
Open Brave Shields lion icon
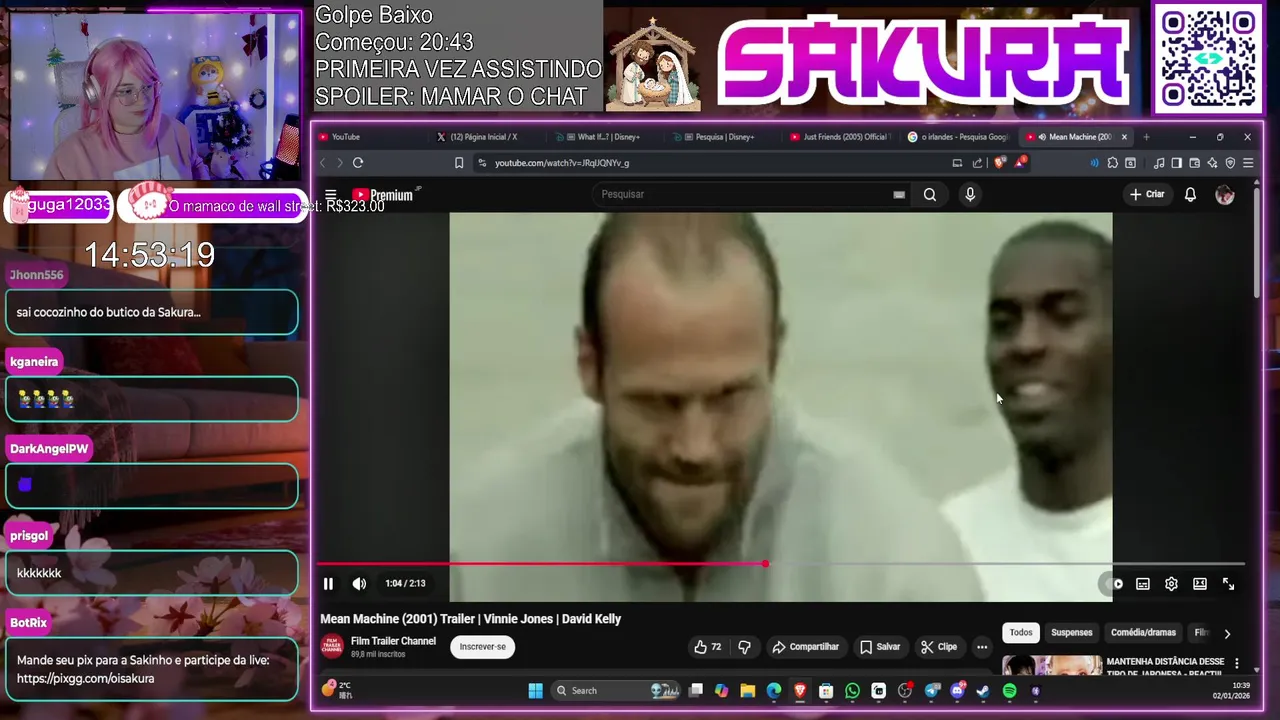(999, 163)
